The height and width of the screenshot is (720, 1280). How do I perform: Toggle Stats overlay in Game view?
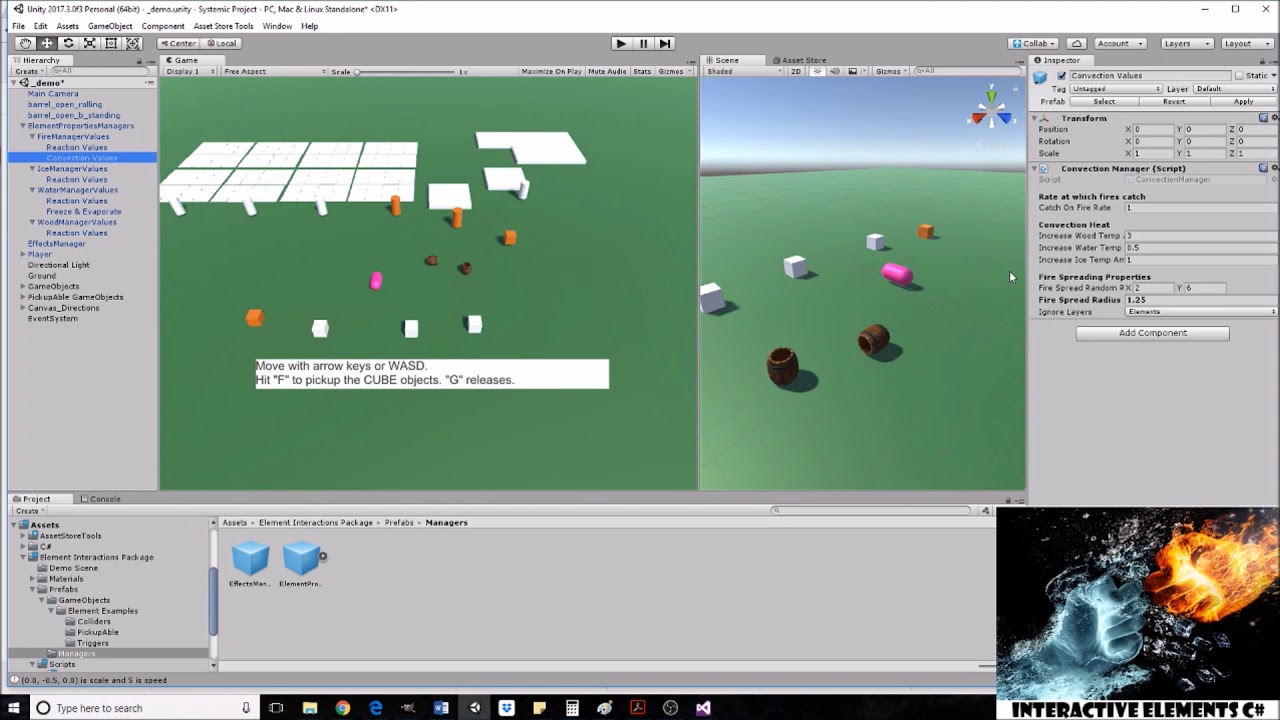[x=642, y=71]
